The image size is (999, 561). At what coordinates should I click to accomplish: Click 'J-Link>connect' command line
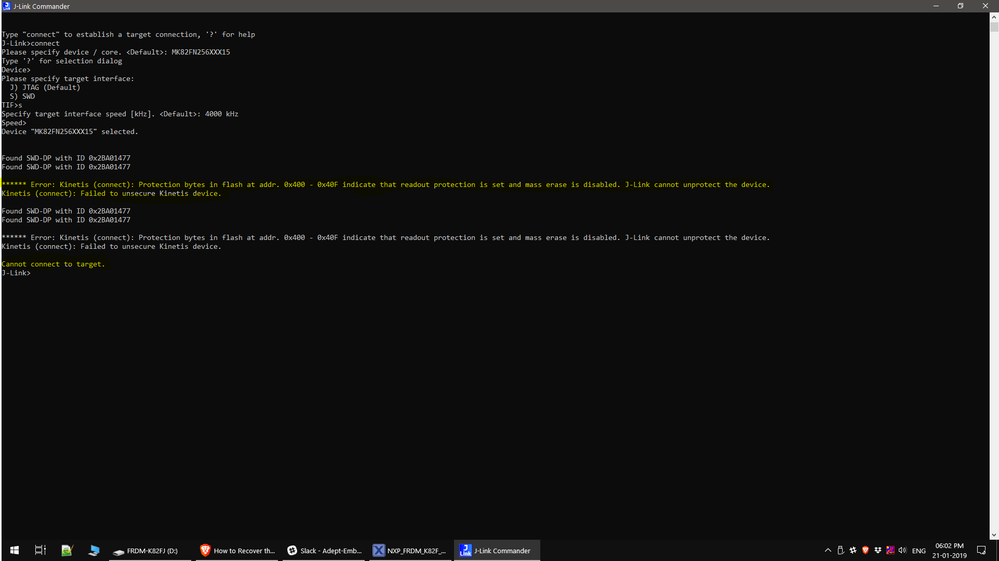pos(30,43)
